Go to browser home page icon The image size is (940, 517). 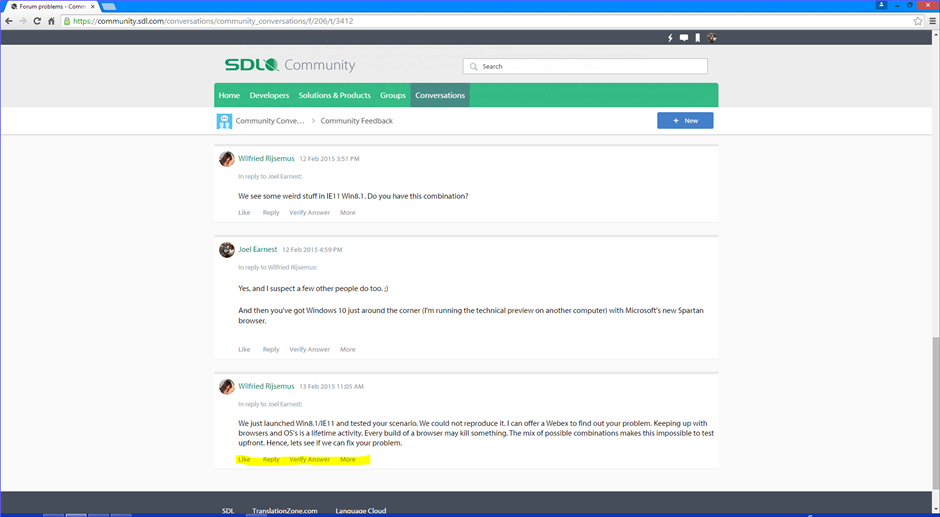[51, 21]
